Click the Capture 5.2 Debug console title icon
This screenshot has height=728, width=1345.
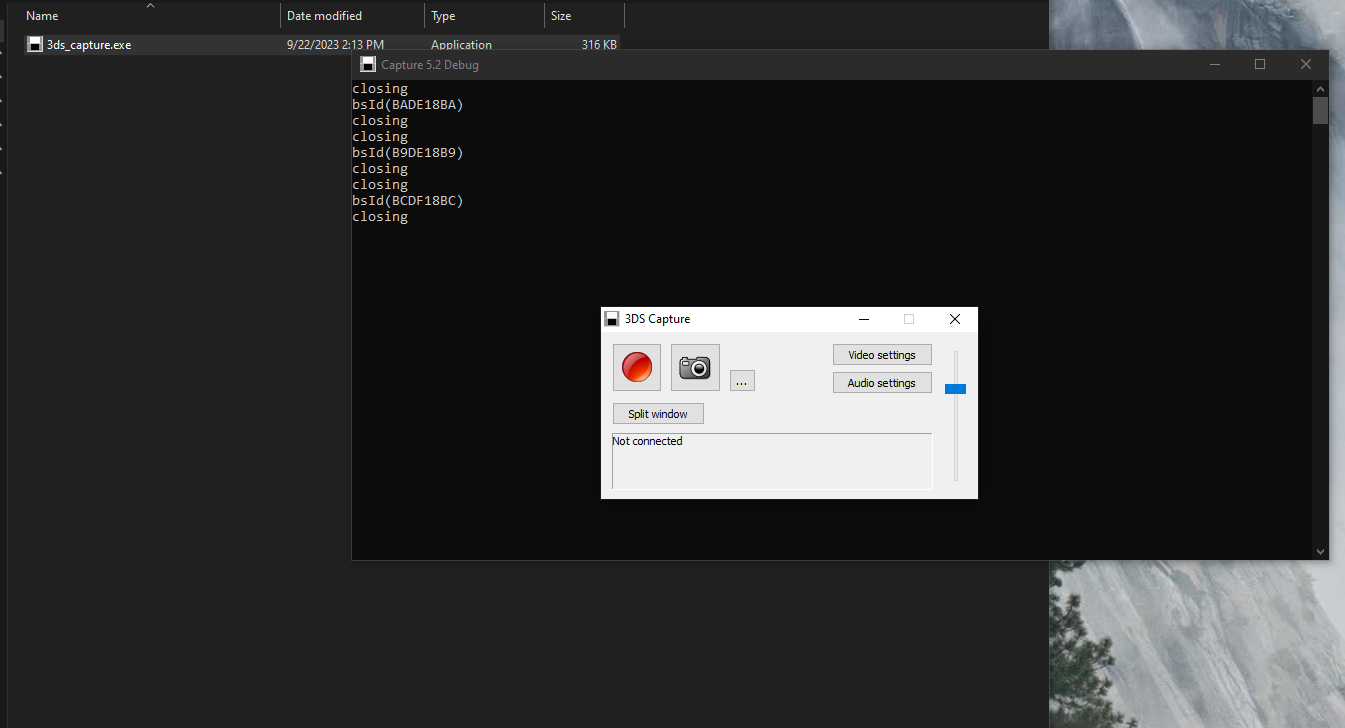click(x=368, y=65)
